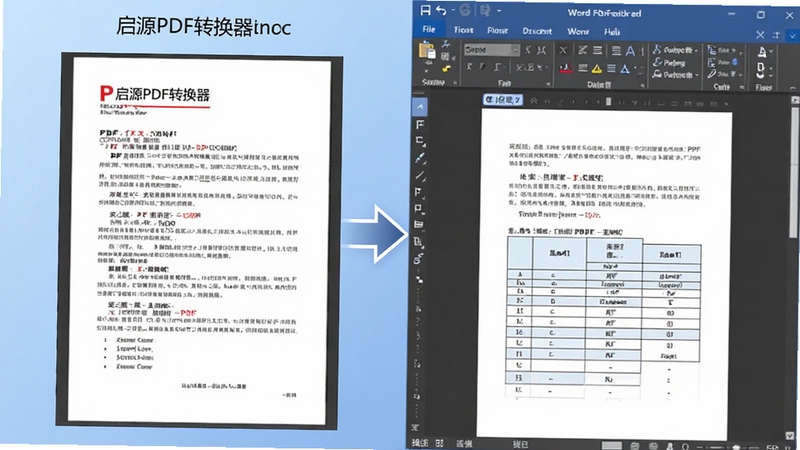Select the eyedropper pen tool in the left toolbar
This screenshot has width=800, height=450.
pyautogui.click(x=419, y=158)
